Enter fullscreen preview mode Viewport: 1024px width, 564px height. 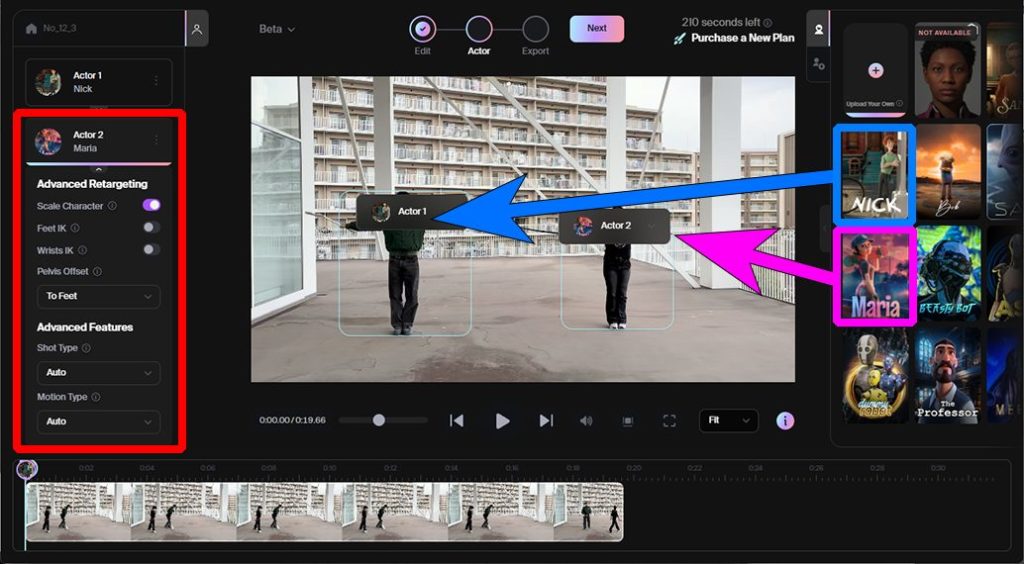click(x=670, y=421)
